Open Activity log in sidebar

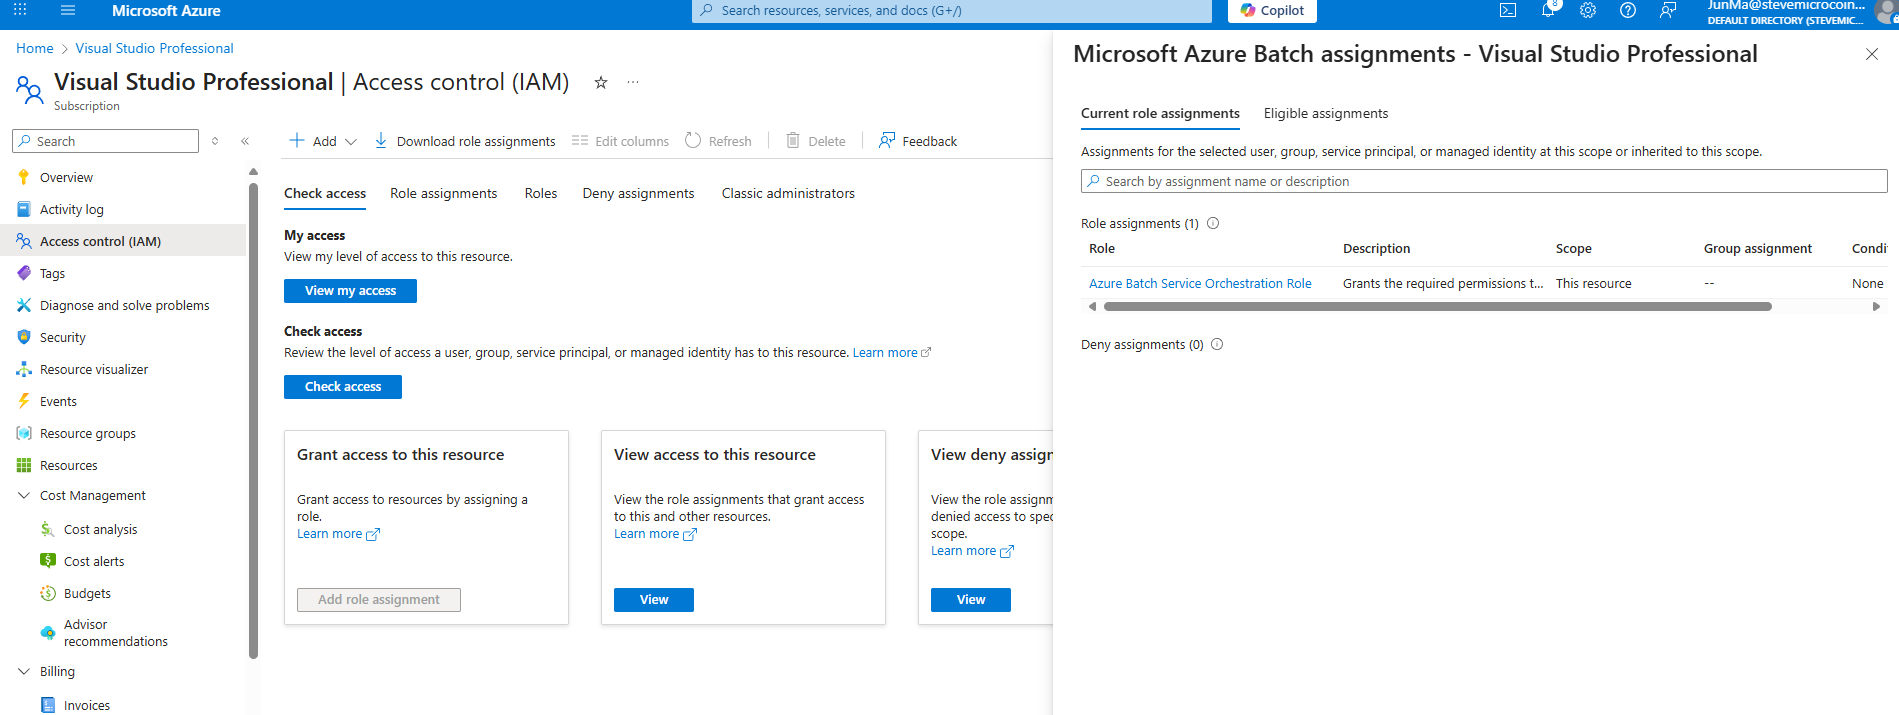coord(71,209)
